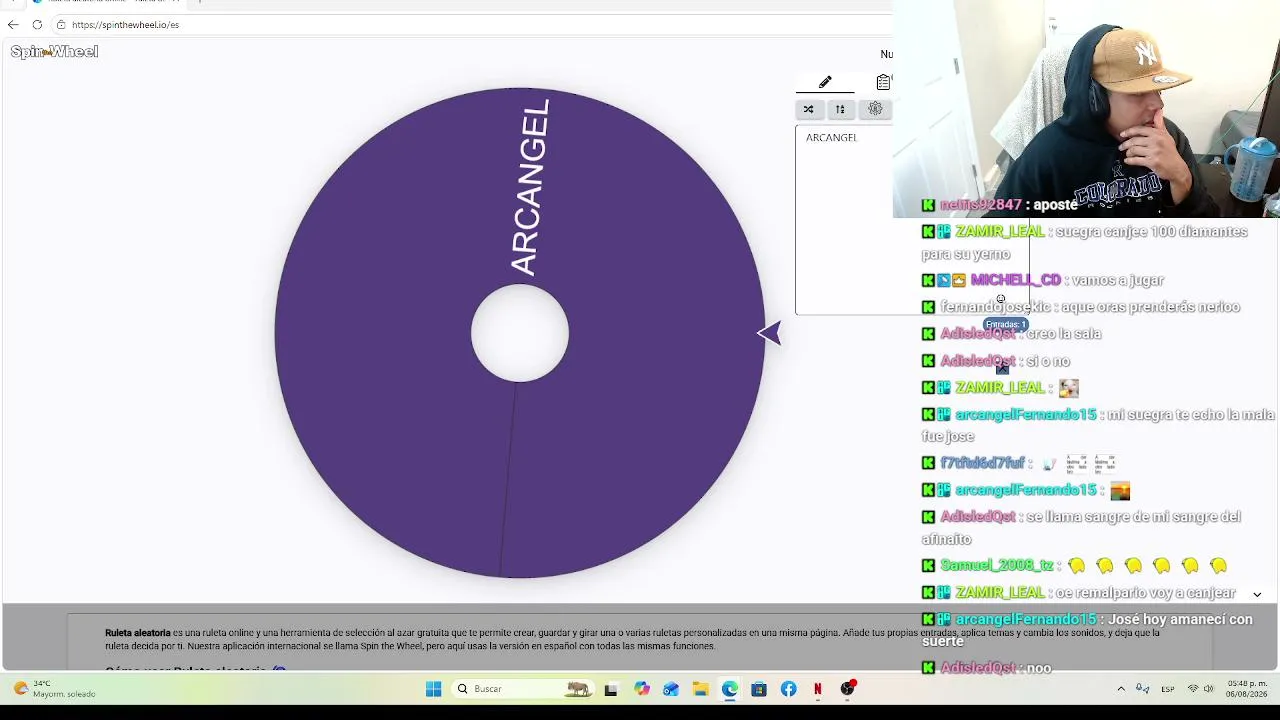The width and height of the screenshot is (1280, 720).
Task: Open the volume control in system tray
Action: [x=1209, y=689]
